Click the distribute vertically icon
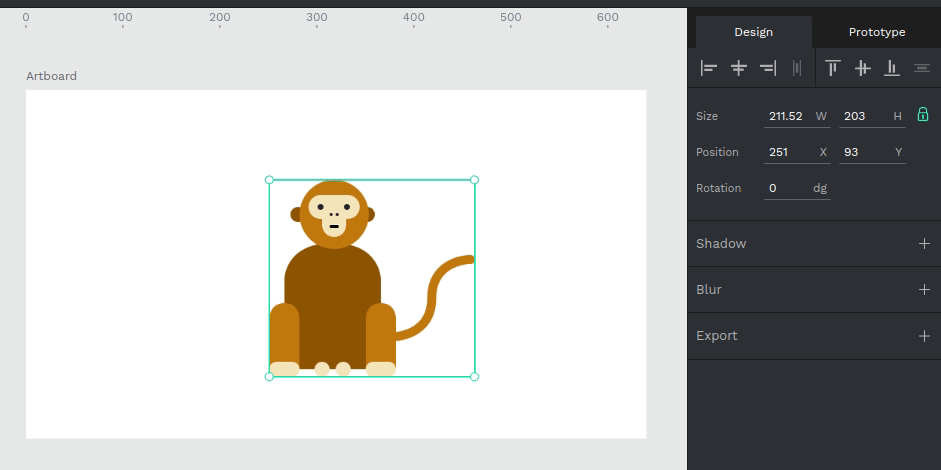This screenshot has width=941, height=470. 921,68
